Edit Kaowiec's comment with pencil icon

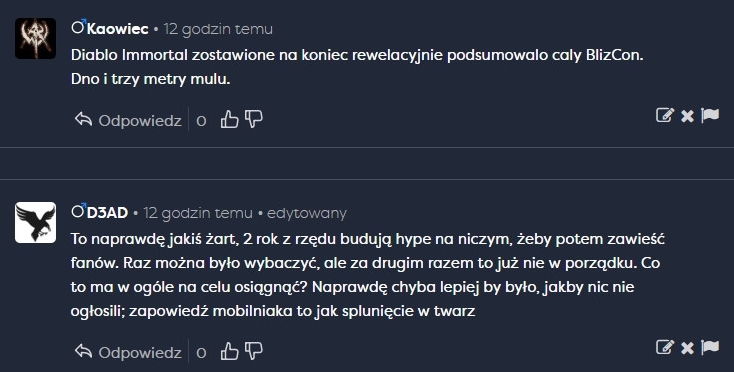tap(665, 115)
